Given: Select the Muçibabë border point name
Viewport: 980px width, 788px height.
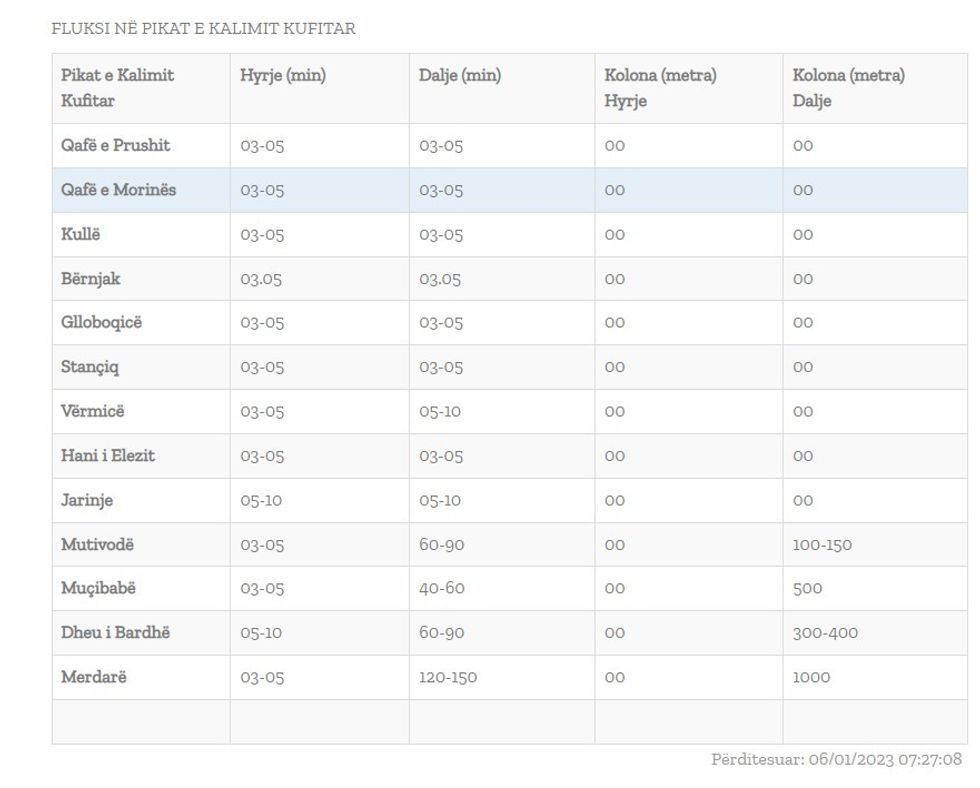Looking at the screenshot, I should [97, 589].
